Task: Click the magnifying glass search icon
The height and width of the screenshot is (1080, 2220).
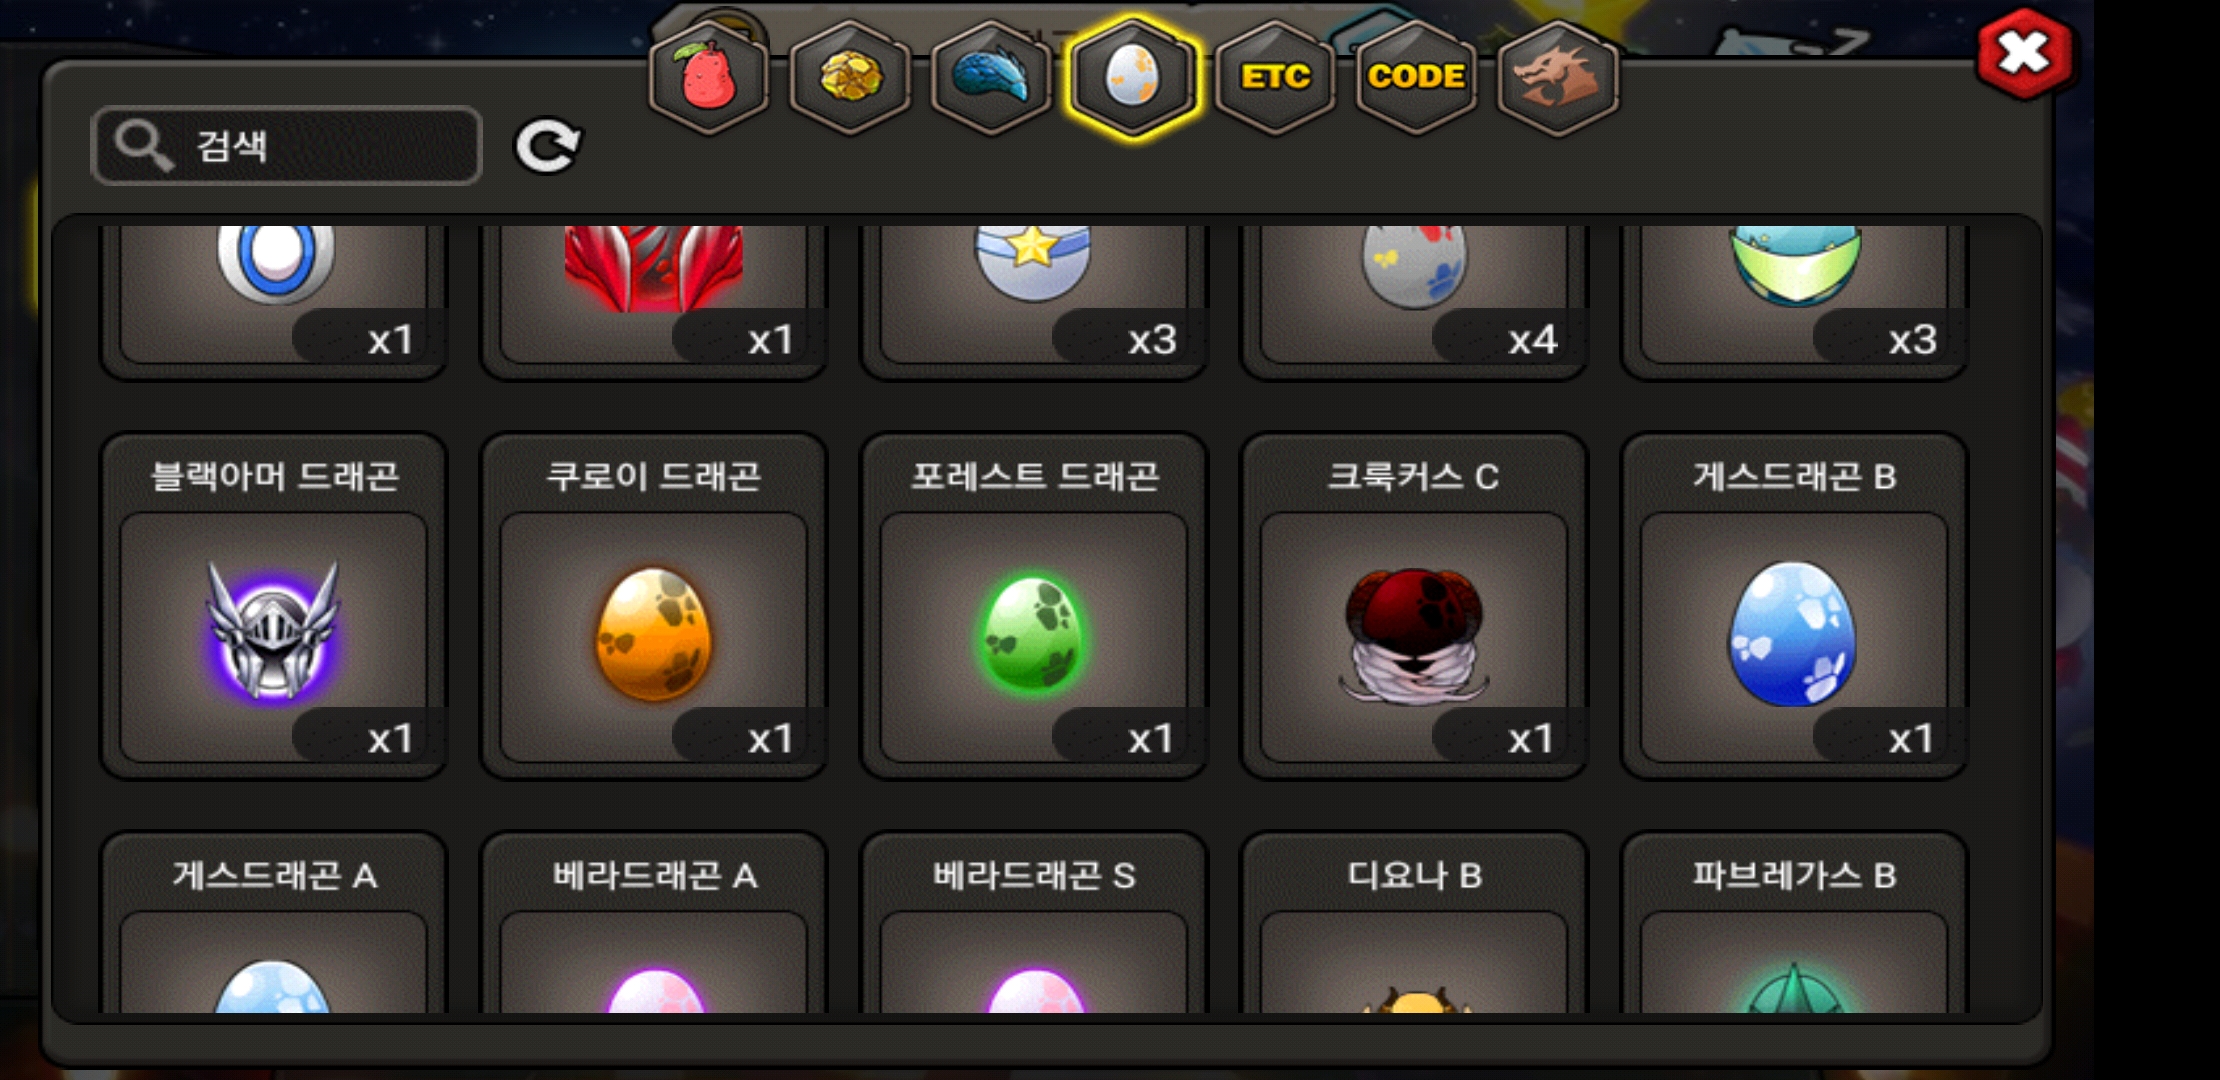Action: point(143,146)
